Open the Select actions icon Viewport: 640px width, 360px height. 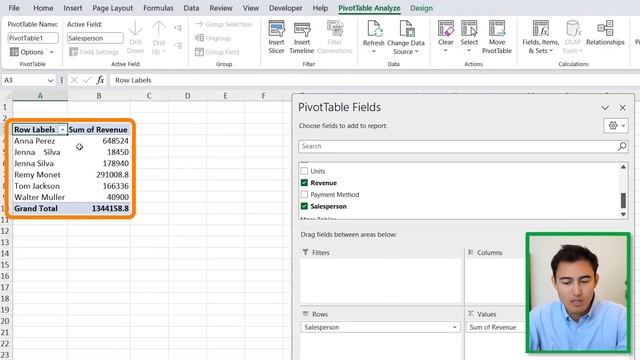click(469, 29)
